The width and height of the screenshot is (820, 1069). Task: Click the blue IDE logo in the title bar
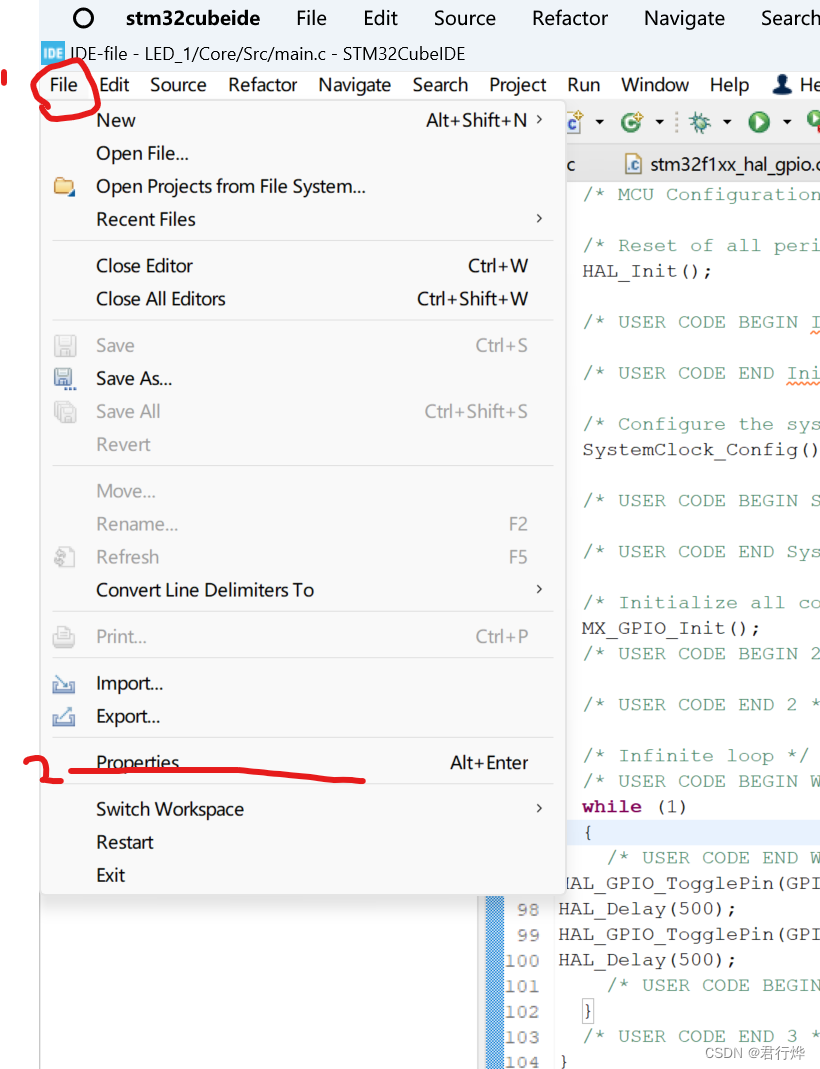52,53
